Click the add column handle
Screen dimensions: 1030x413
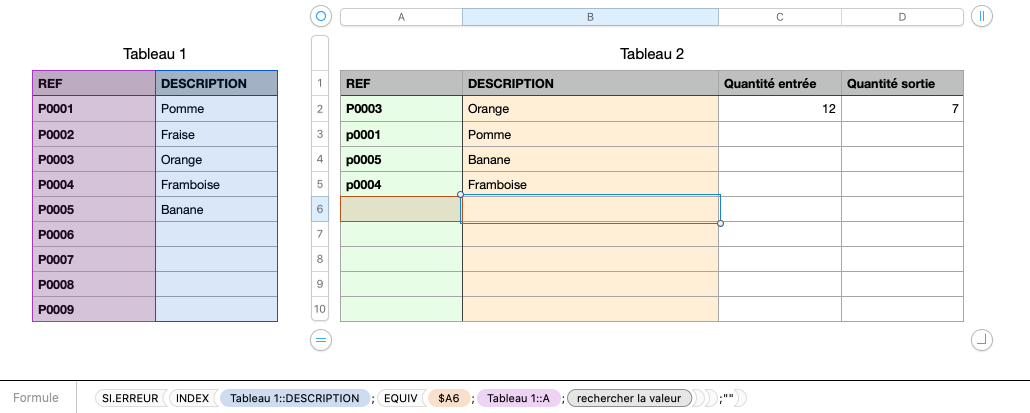tap(981, 16)
